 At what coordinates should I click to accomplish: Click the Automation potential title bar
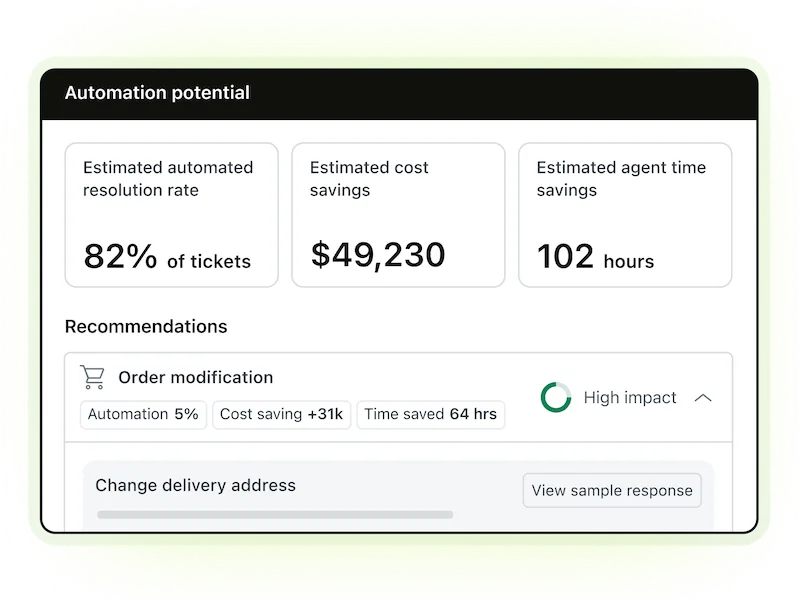[157, 93]
